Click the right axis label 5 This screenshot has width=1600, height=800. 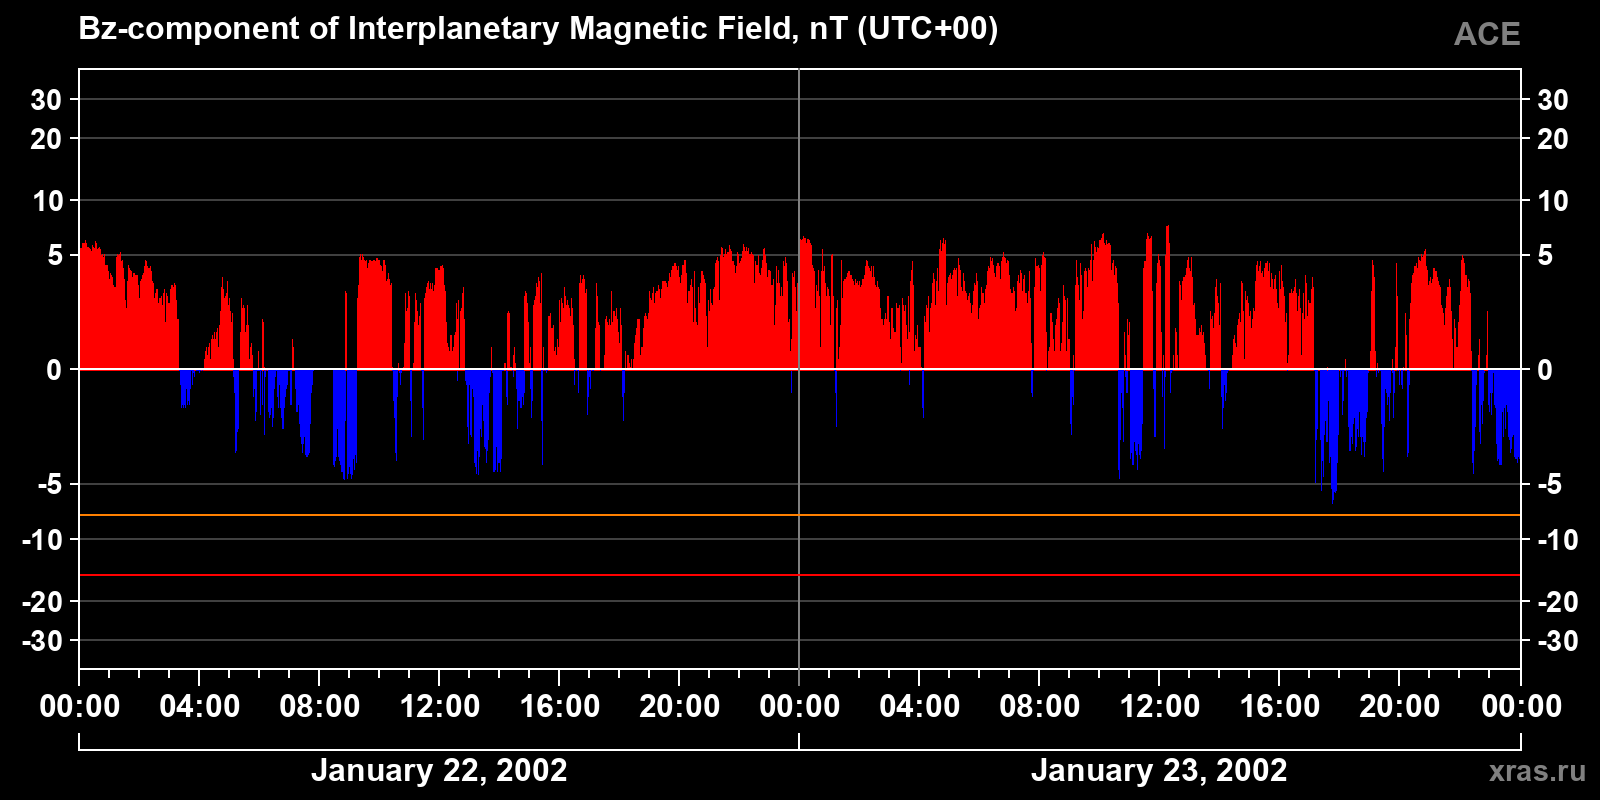click(1545, 256)
